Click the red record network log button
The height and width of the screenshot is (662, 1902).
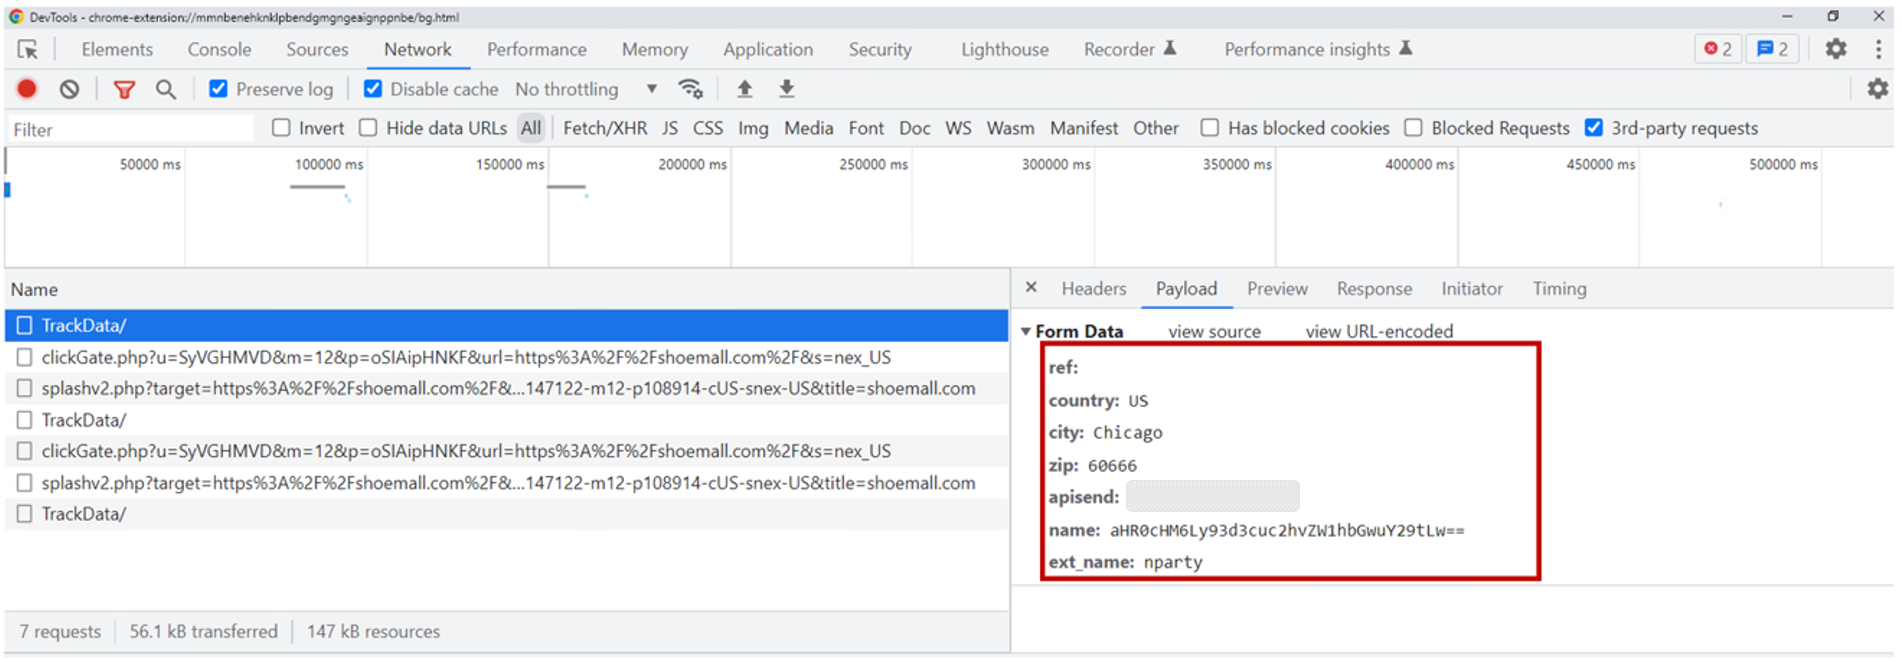tap(27, 89)
